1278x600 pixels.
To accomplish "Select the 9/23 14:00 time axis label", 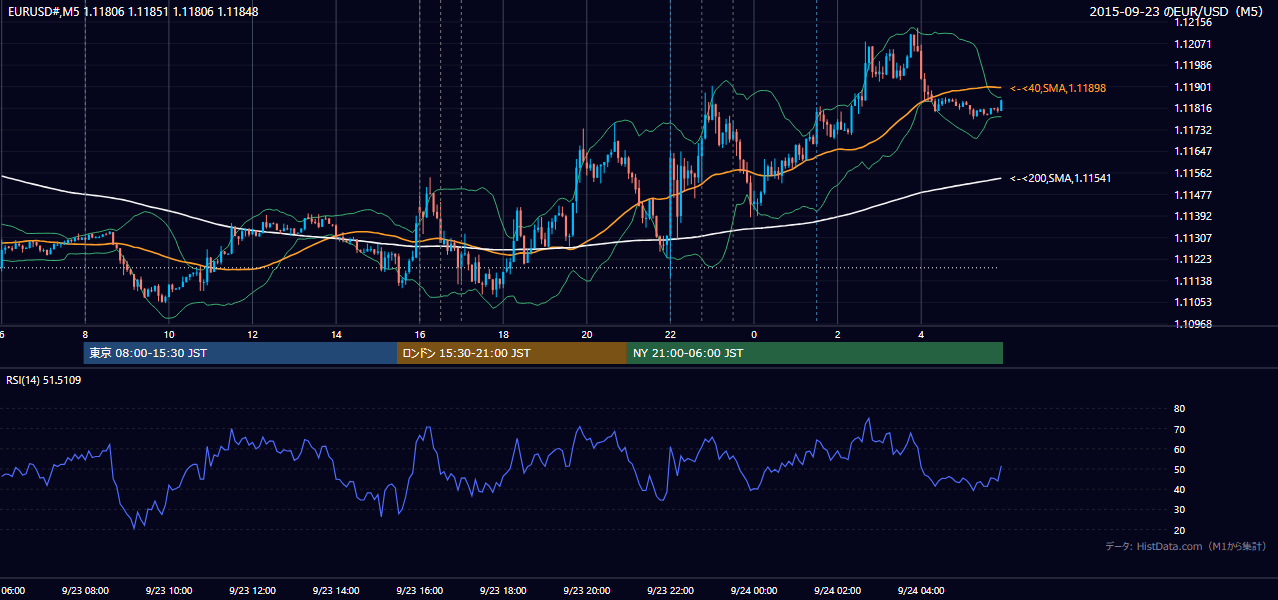I will 335,590.
